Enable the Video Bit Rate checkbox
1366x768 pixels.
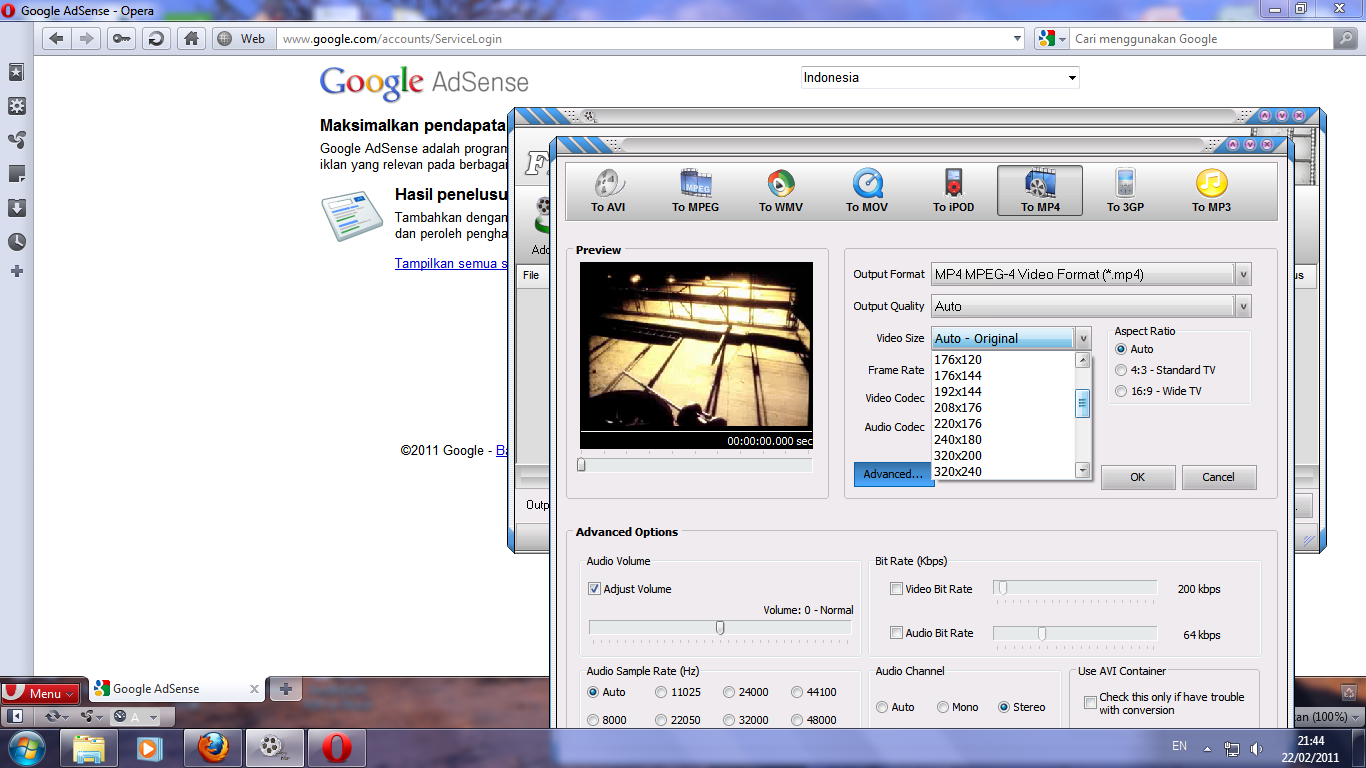[x=896, y=589]
